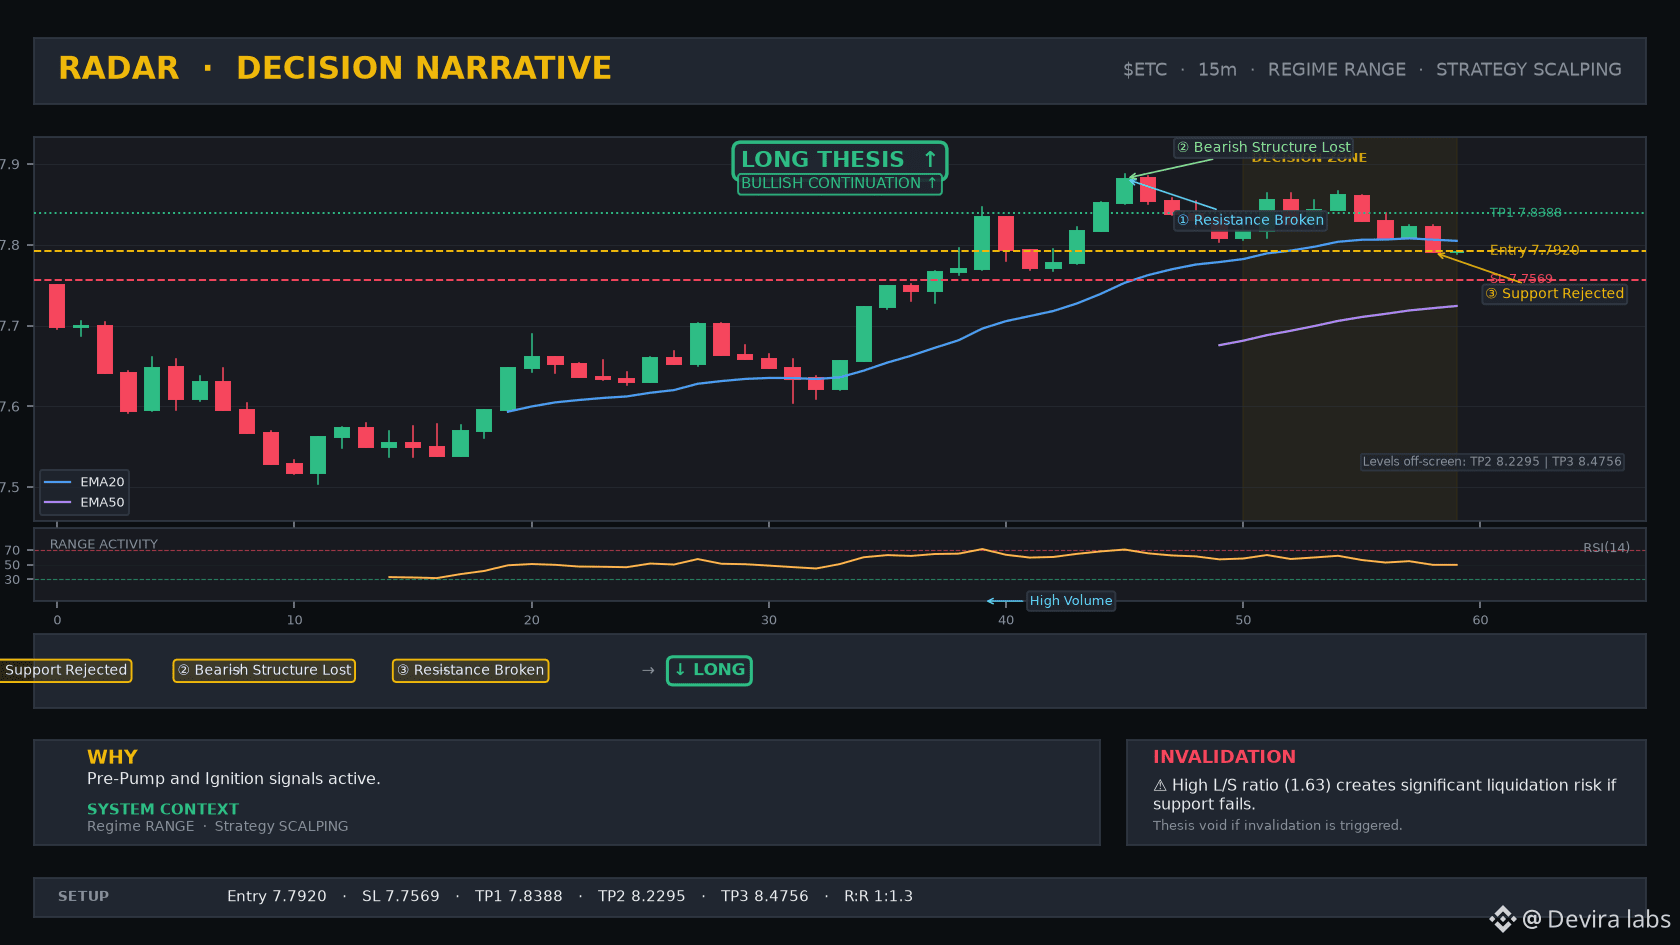The image size is (1680, 945).
Task: Click the Devira labs logo icon
Action: click(1502, 919)
